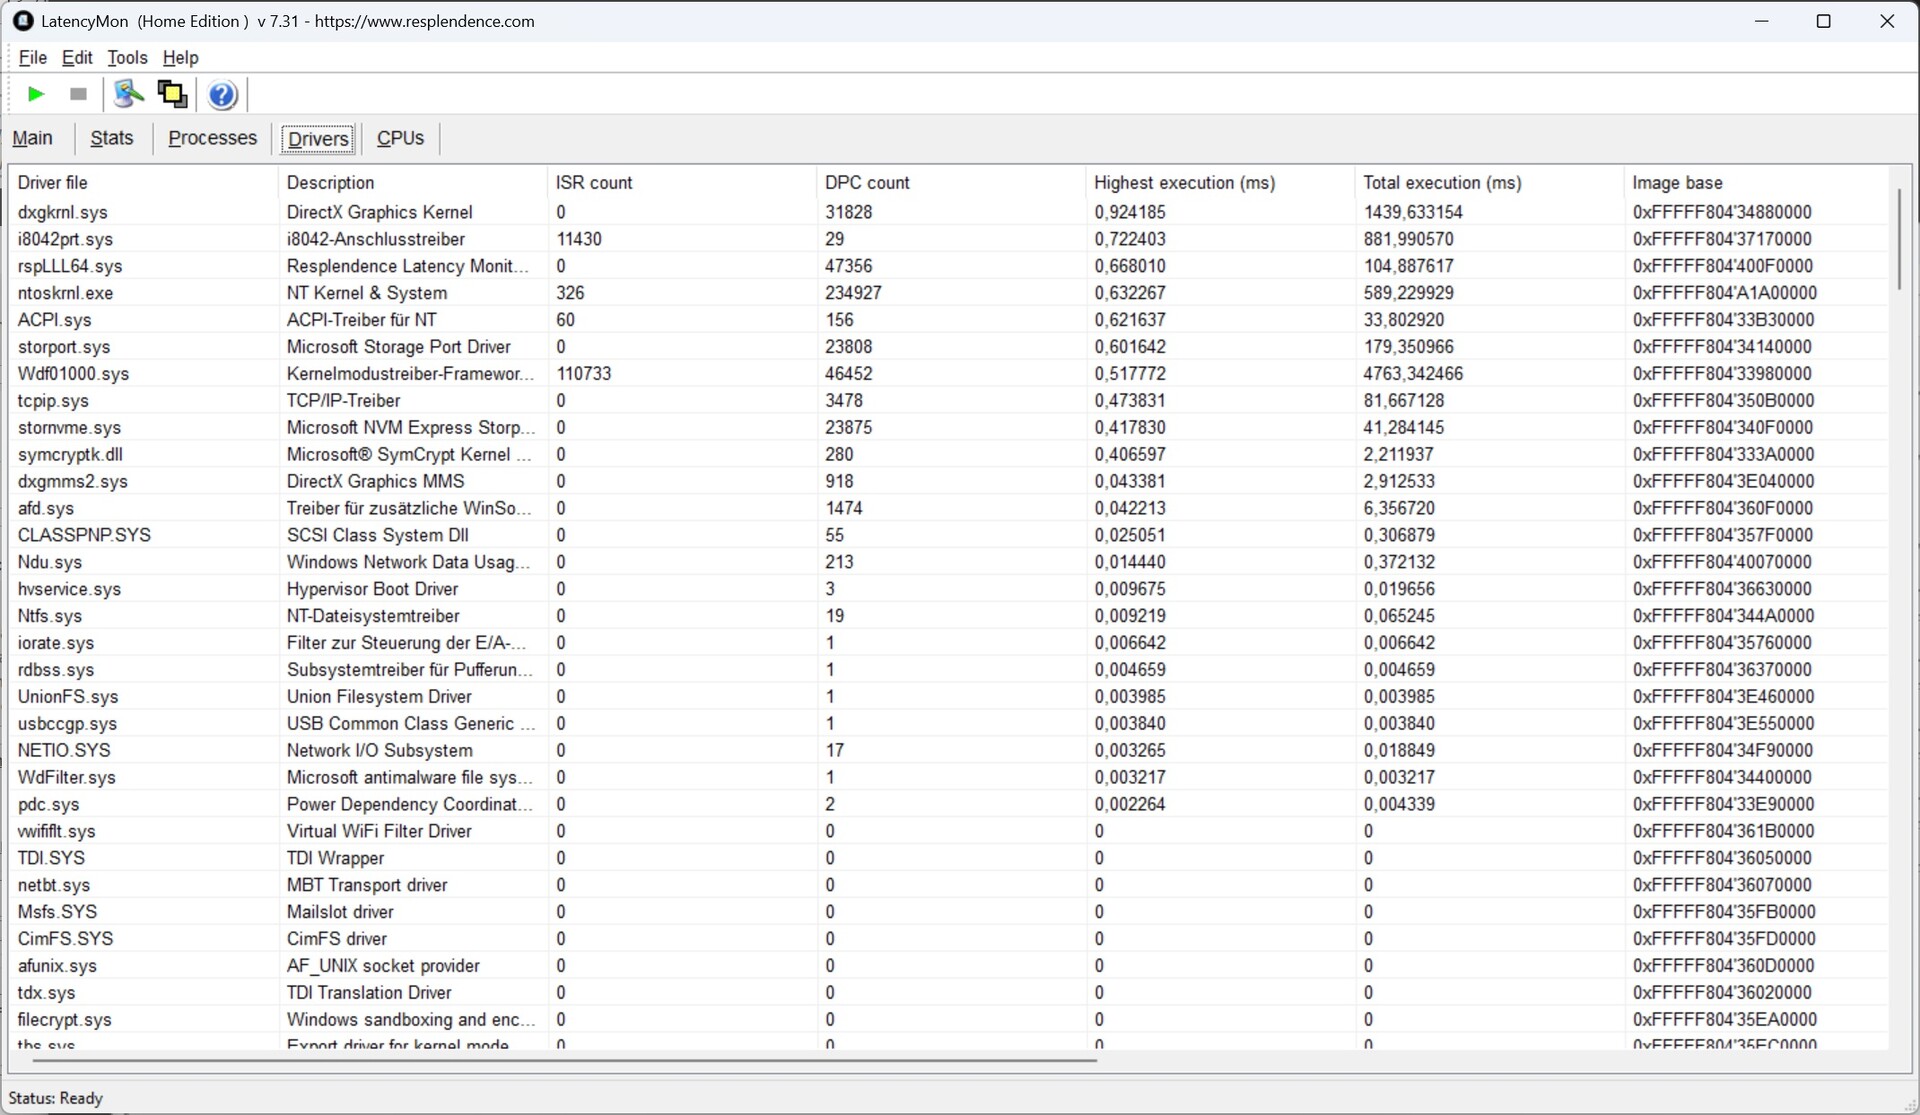Switch to the Main tab
This screenshot has width=1920, height=1115.
32,138
